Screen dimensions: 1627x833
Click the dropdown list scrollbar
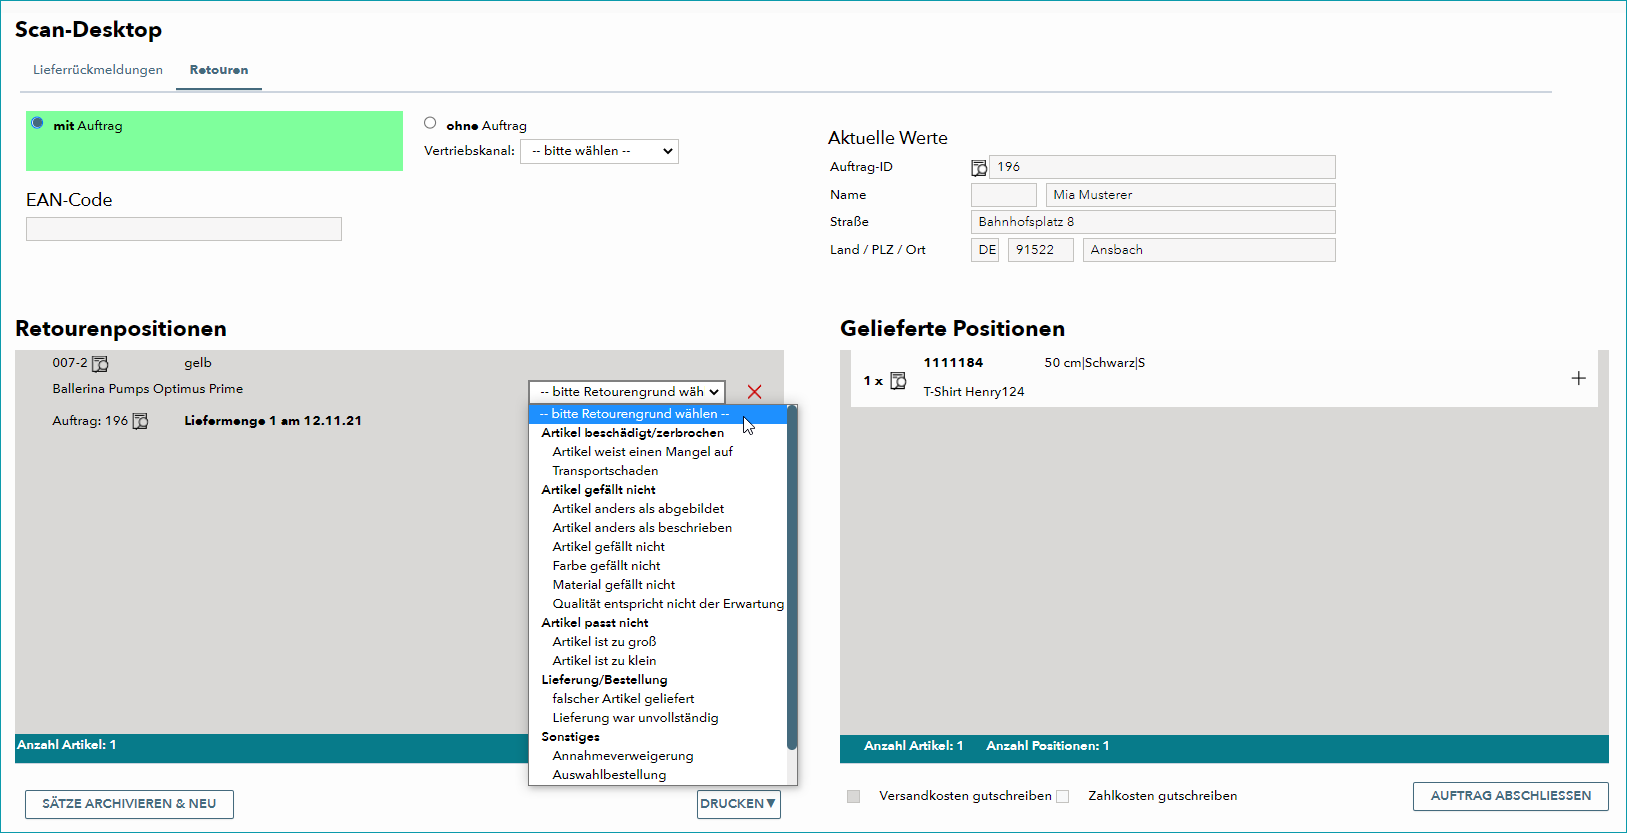tap(792, 577)
